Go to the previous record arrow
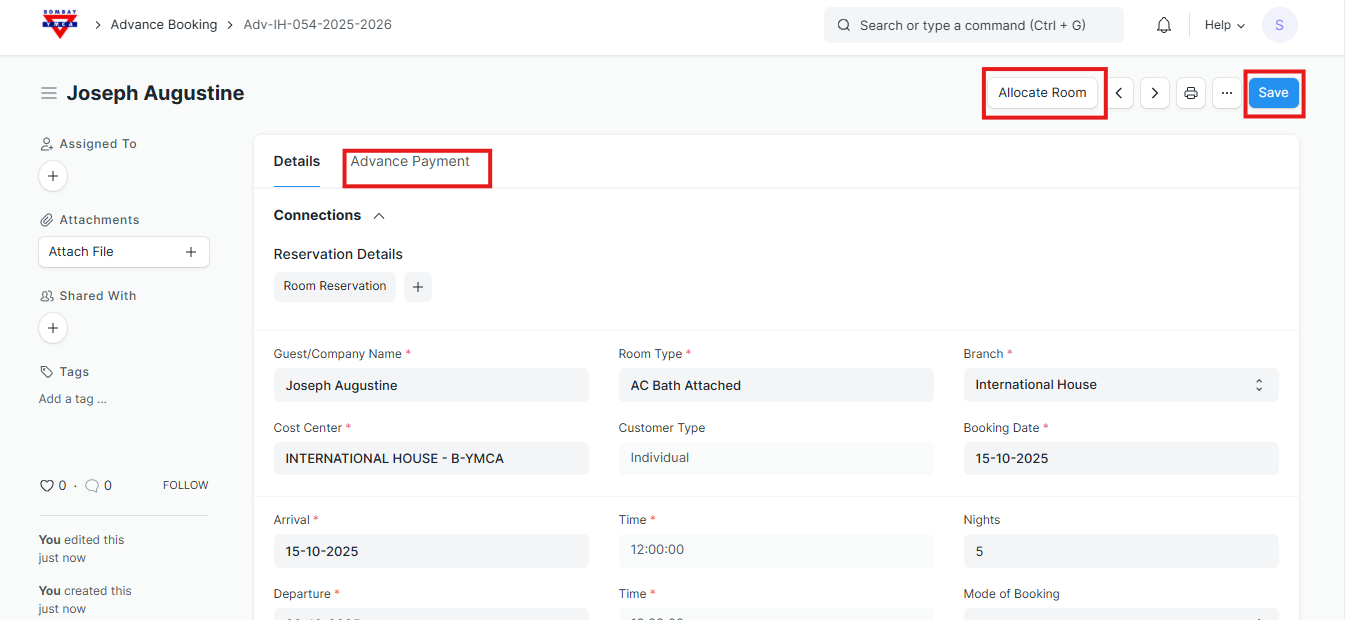The height and width of the screenshot is (620, 1345). 1119,93
